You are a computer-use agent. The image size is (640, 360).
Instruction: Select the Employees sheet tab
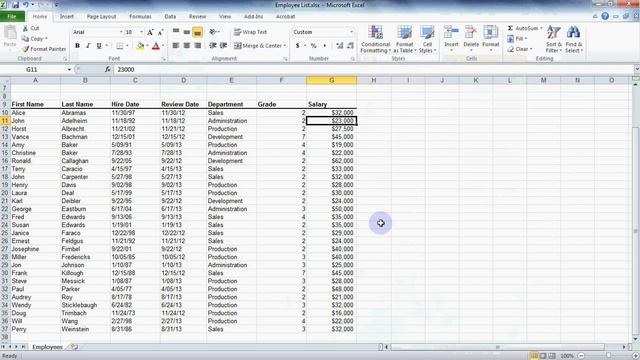pyautogui.click(x=47, y=347)
